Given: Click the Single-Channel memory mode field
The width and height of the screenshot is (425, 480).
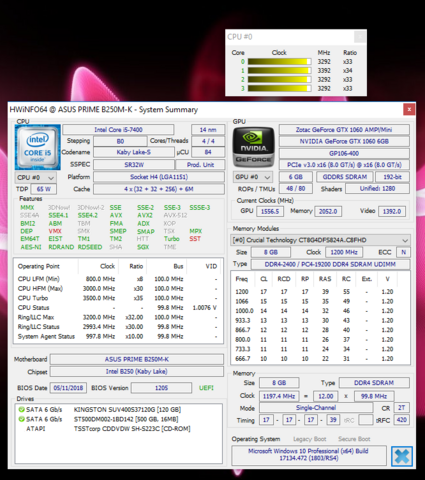Looking at the screenshot, I should pos(316,408).
